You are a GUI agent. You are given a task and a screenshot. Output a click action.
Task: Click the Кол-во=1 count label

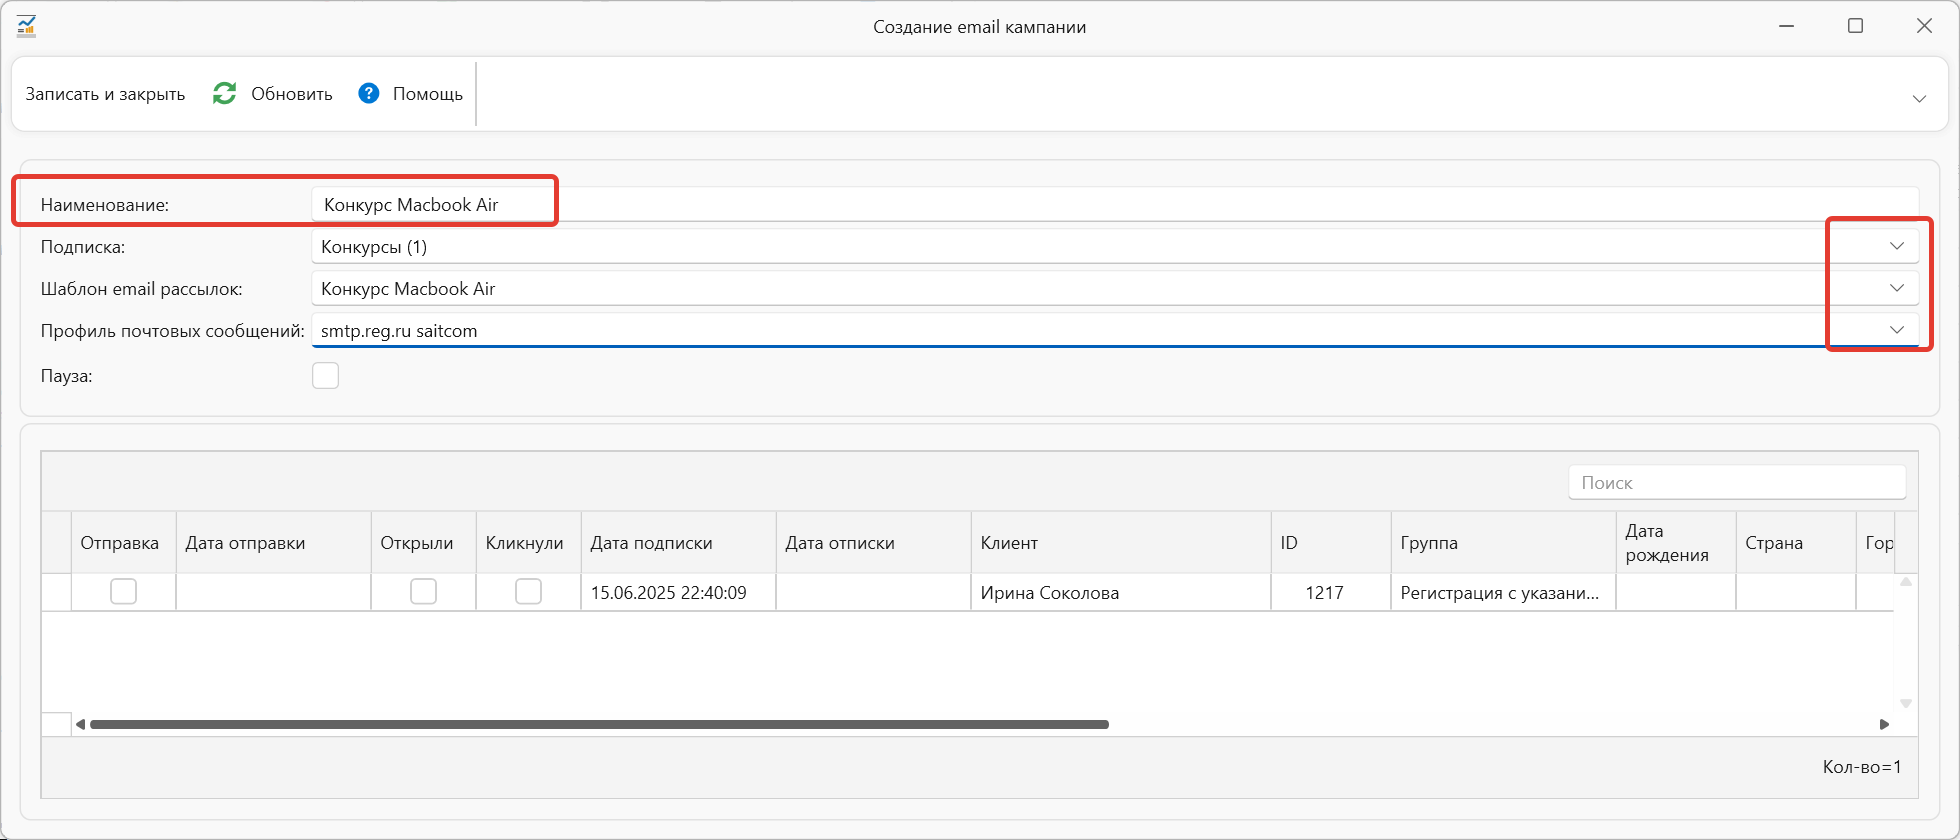click(1862, 767)
